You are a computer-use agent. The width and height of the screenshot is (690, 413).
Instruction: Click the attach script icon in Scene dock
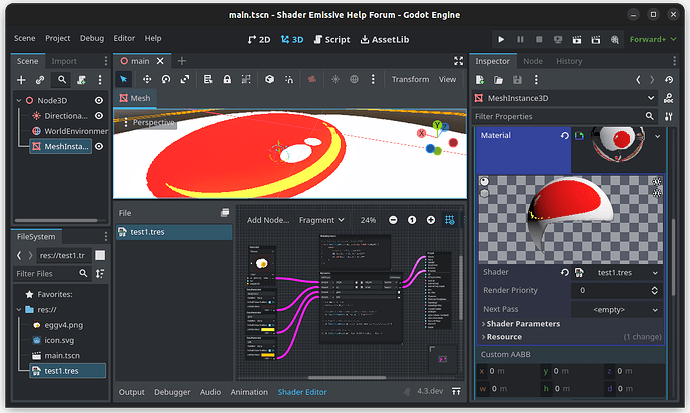coord(81,80)
